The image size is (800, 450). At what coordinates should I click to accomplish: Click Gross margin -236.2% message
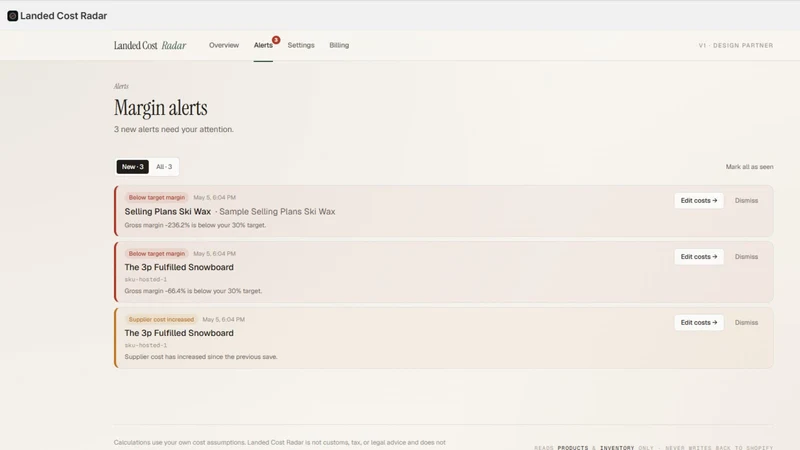coord(195,225)
